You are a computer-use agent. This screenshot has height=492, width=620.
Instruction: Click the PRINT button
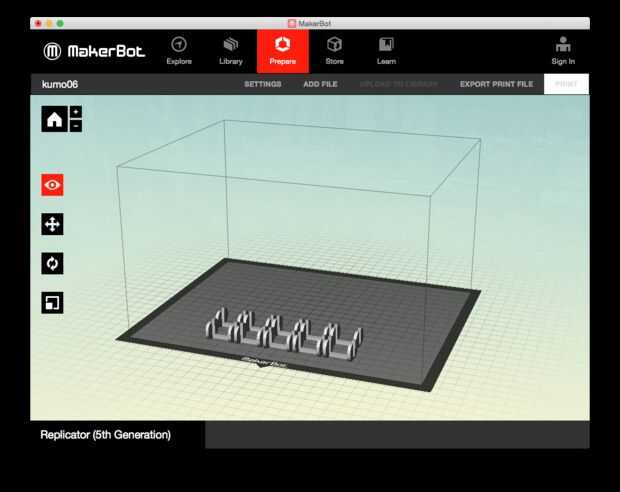point(566,84)
